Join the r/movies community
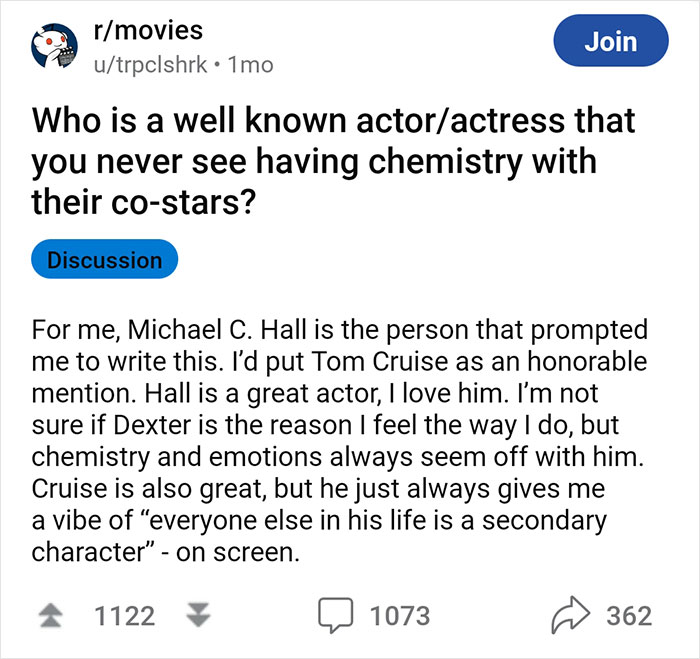This screenshot has width=700, height=659. (610, 42)
